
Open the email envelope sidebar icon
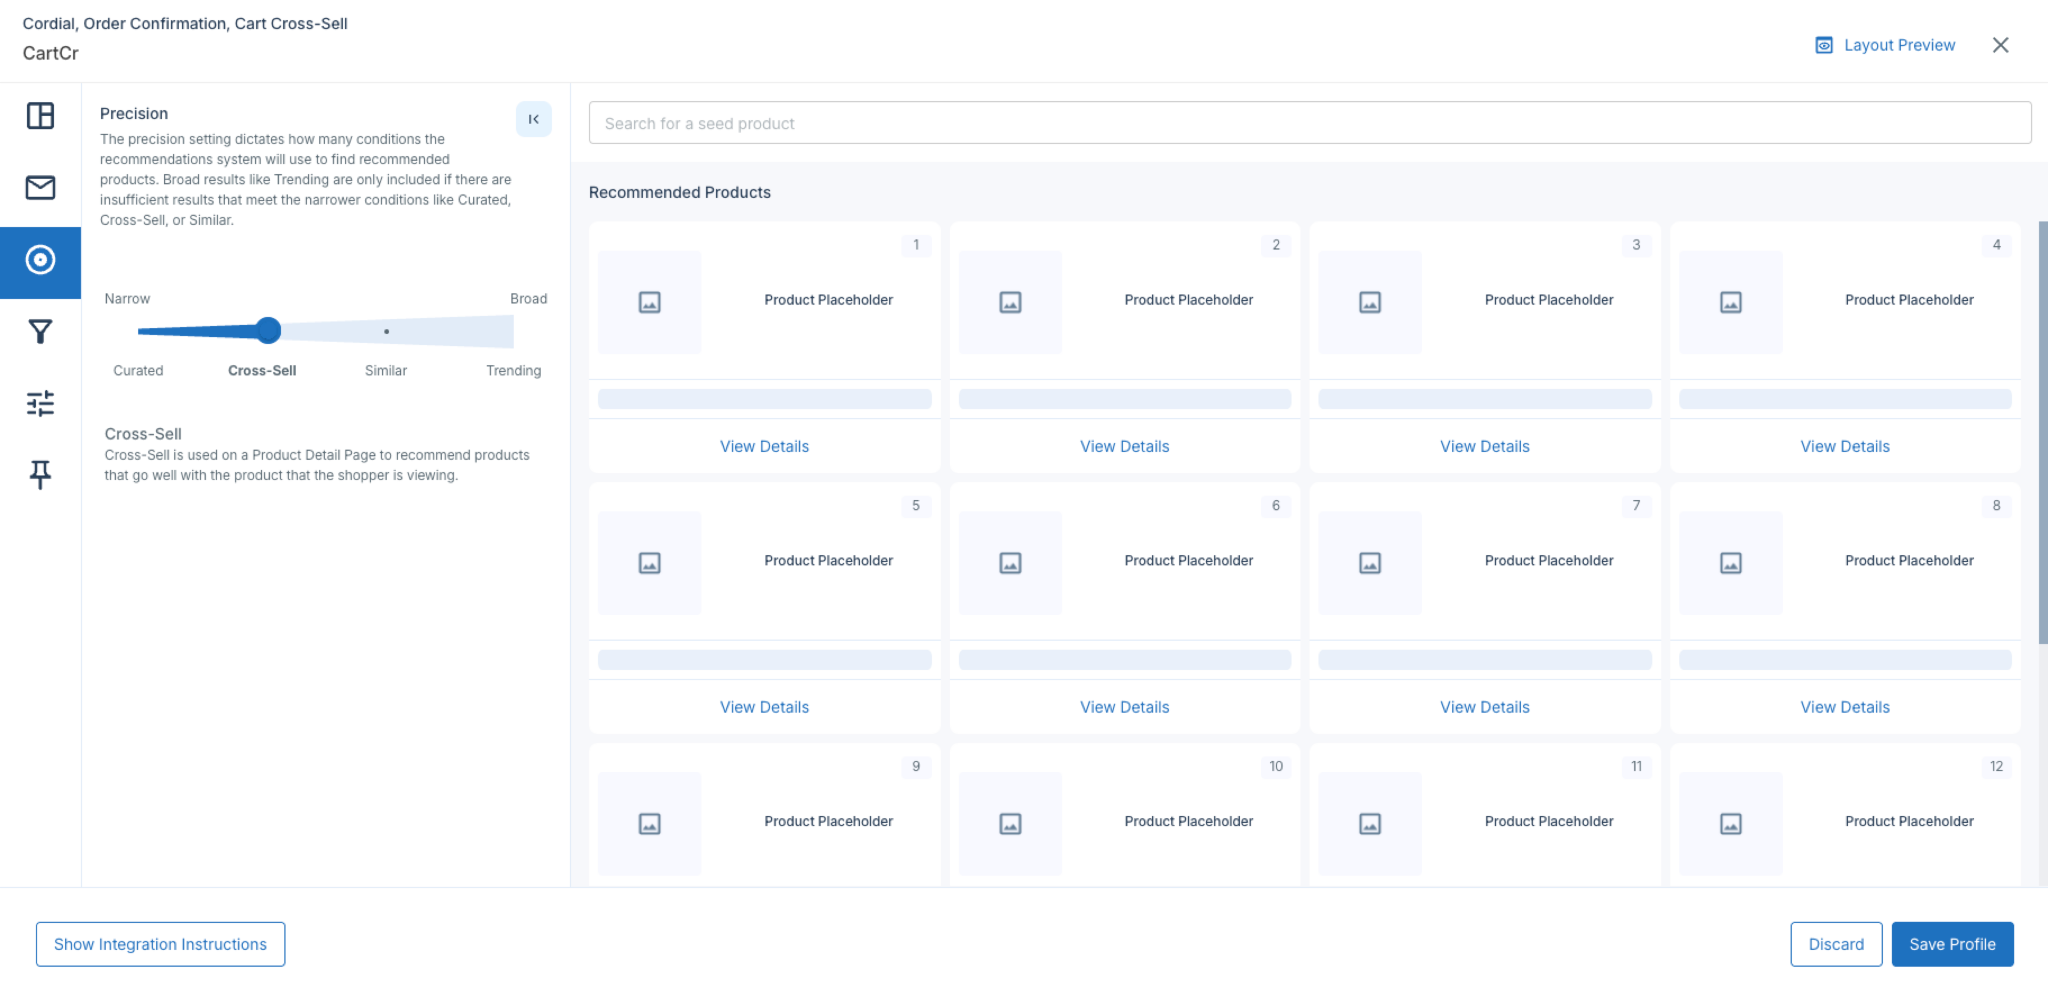coord(40,188)
